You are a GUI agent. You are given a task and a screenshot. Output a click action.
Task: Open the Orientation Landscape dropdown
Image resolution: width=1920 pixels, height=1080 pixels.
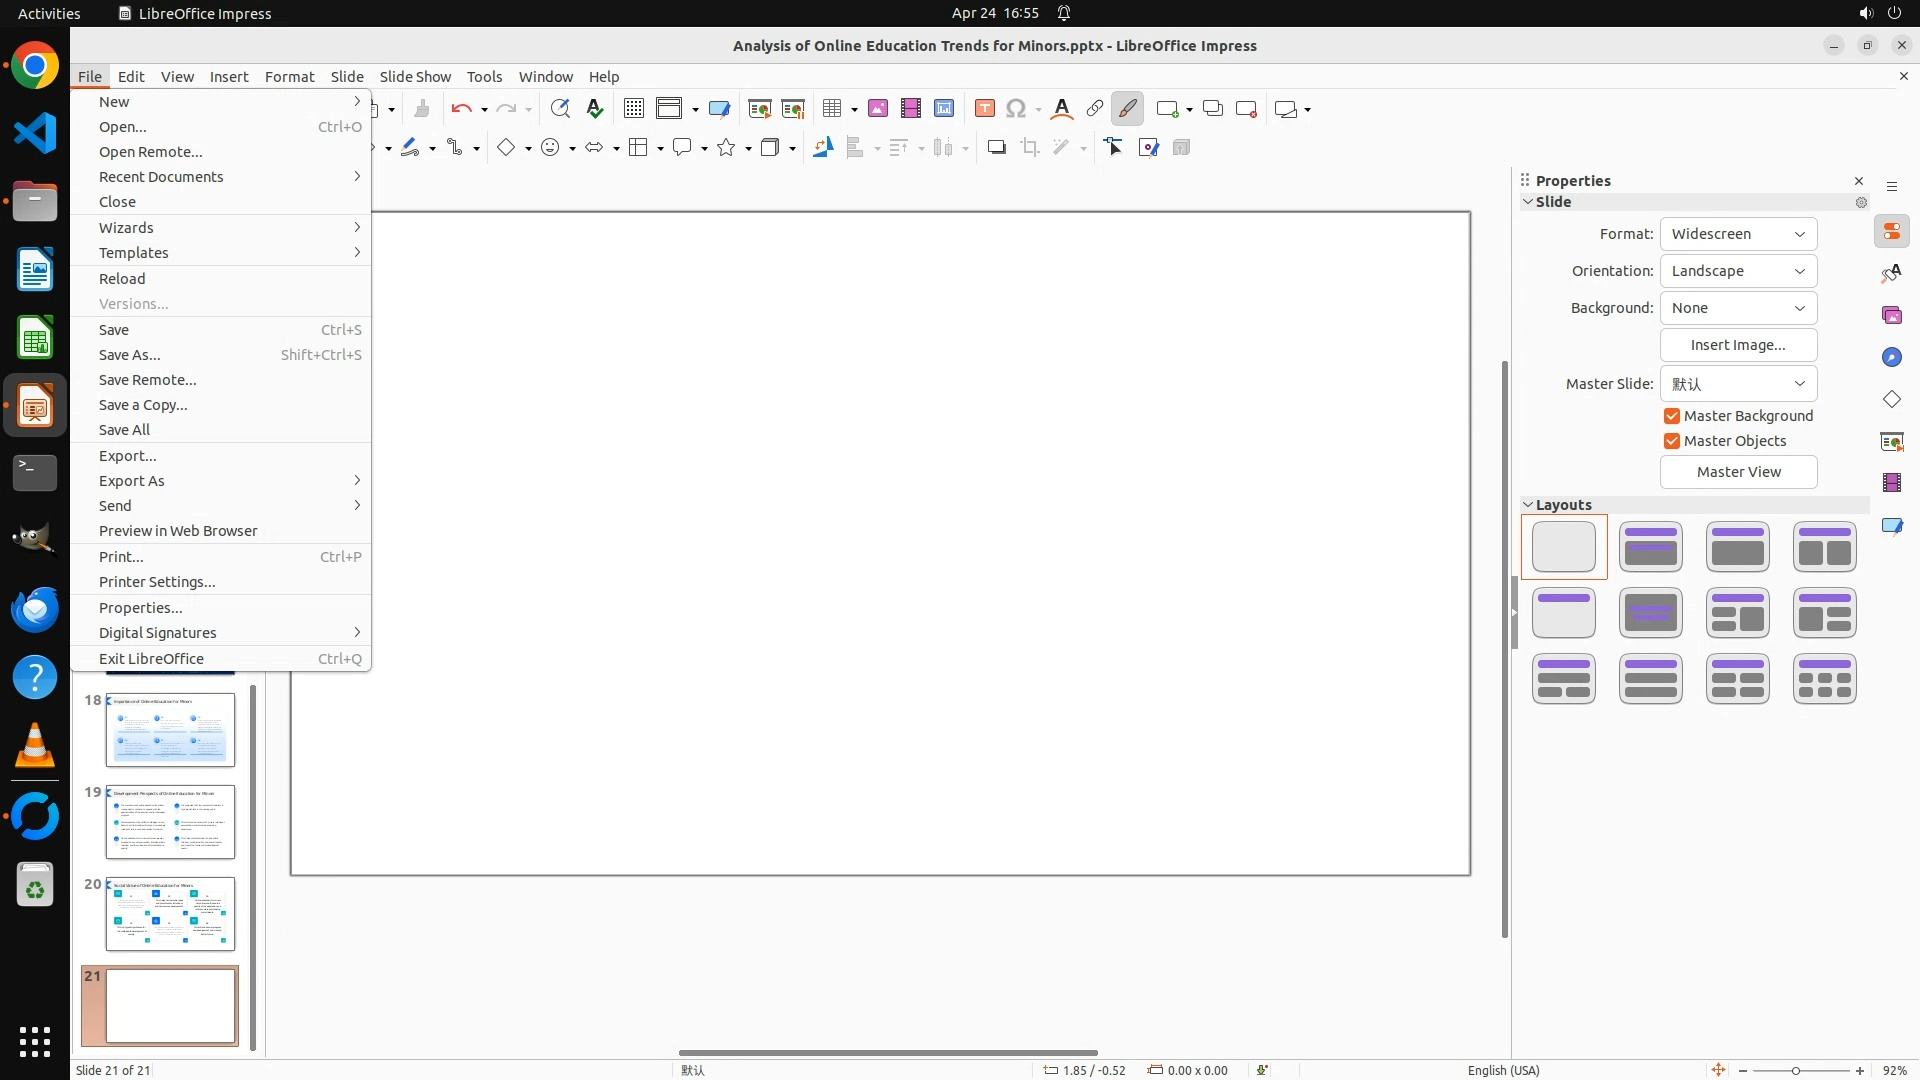pyautogui.click(x=1738, y=271)
